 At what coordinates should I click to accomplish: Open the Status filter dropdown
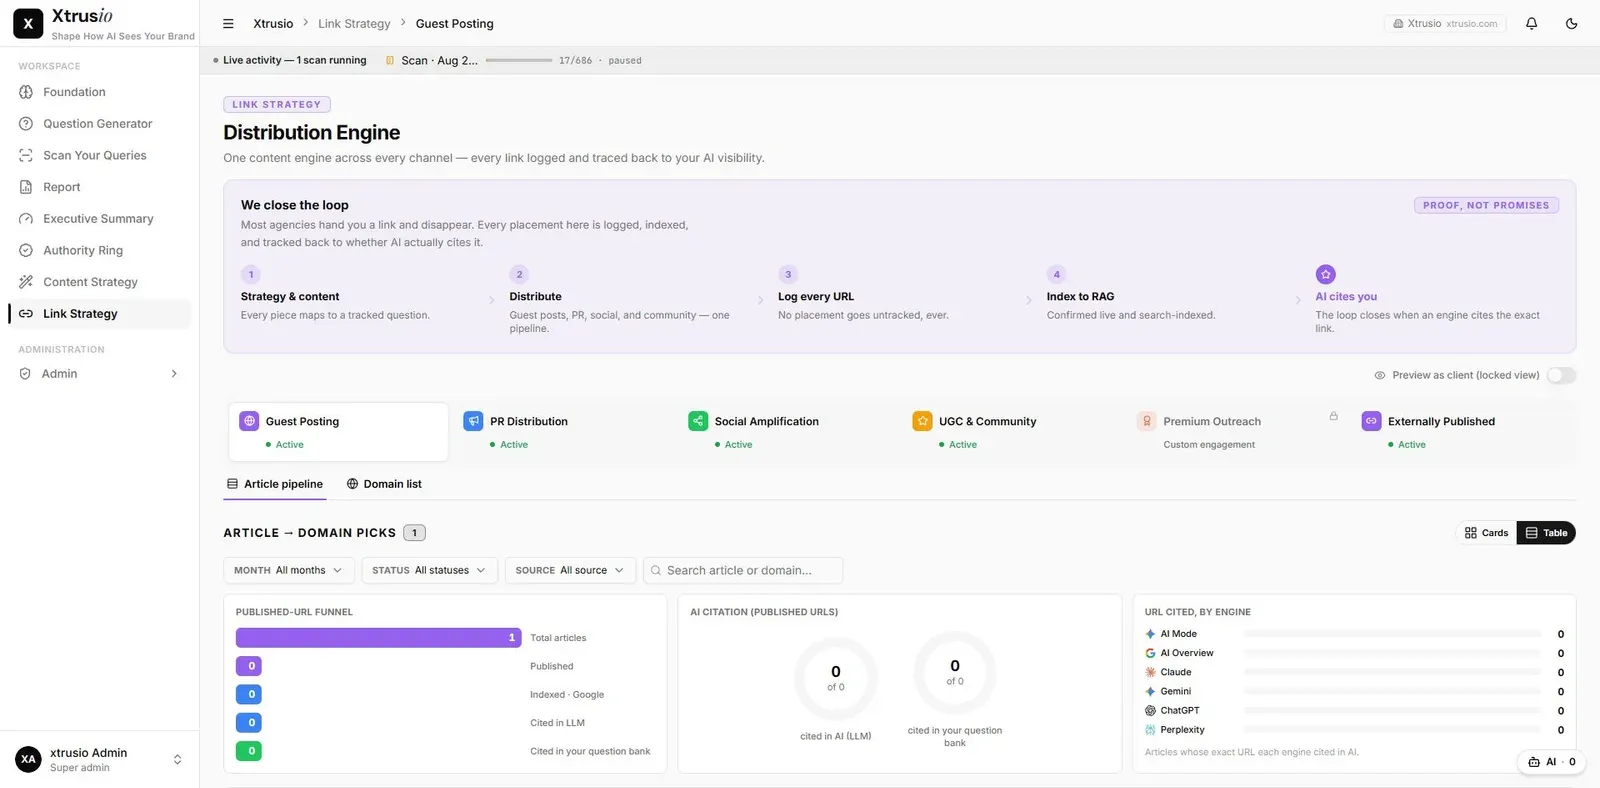coord(429,570)
